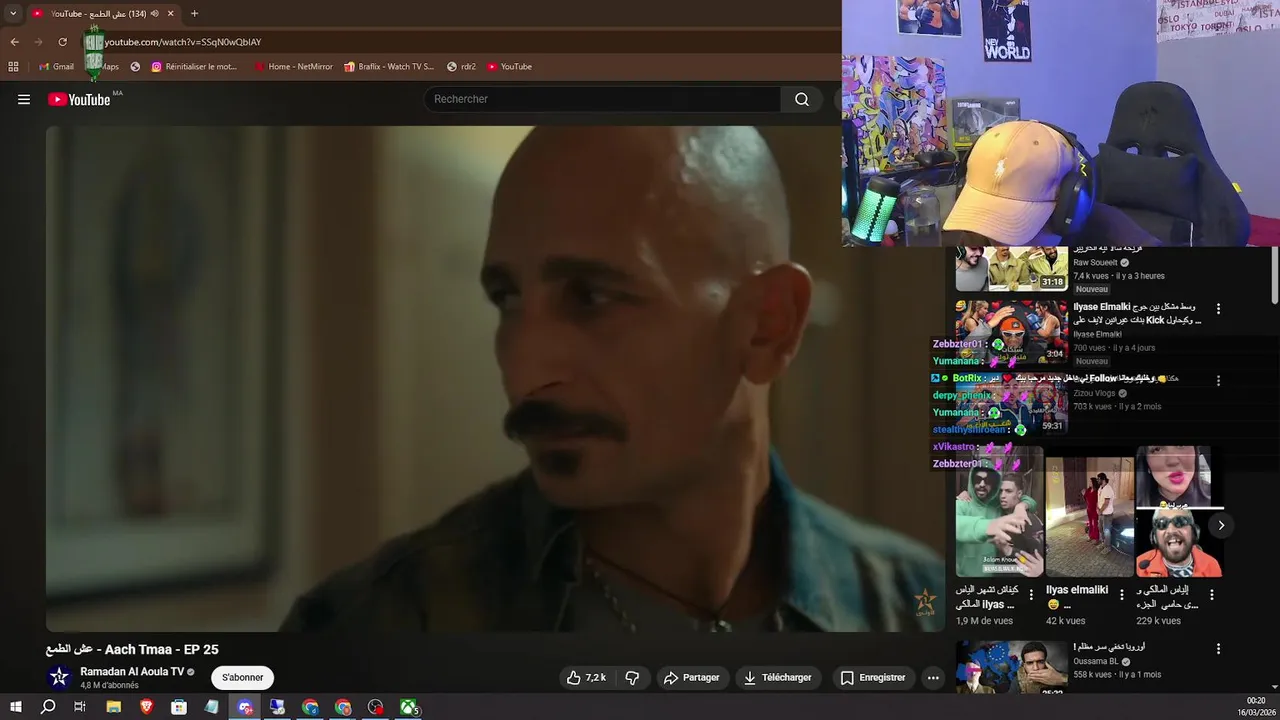Open Windows taskbar search
Image resolution: width=1280 pixels, height=720 pixels.
click(48, 707)
